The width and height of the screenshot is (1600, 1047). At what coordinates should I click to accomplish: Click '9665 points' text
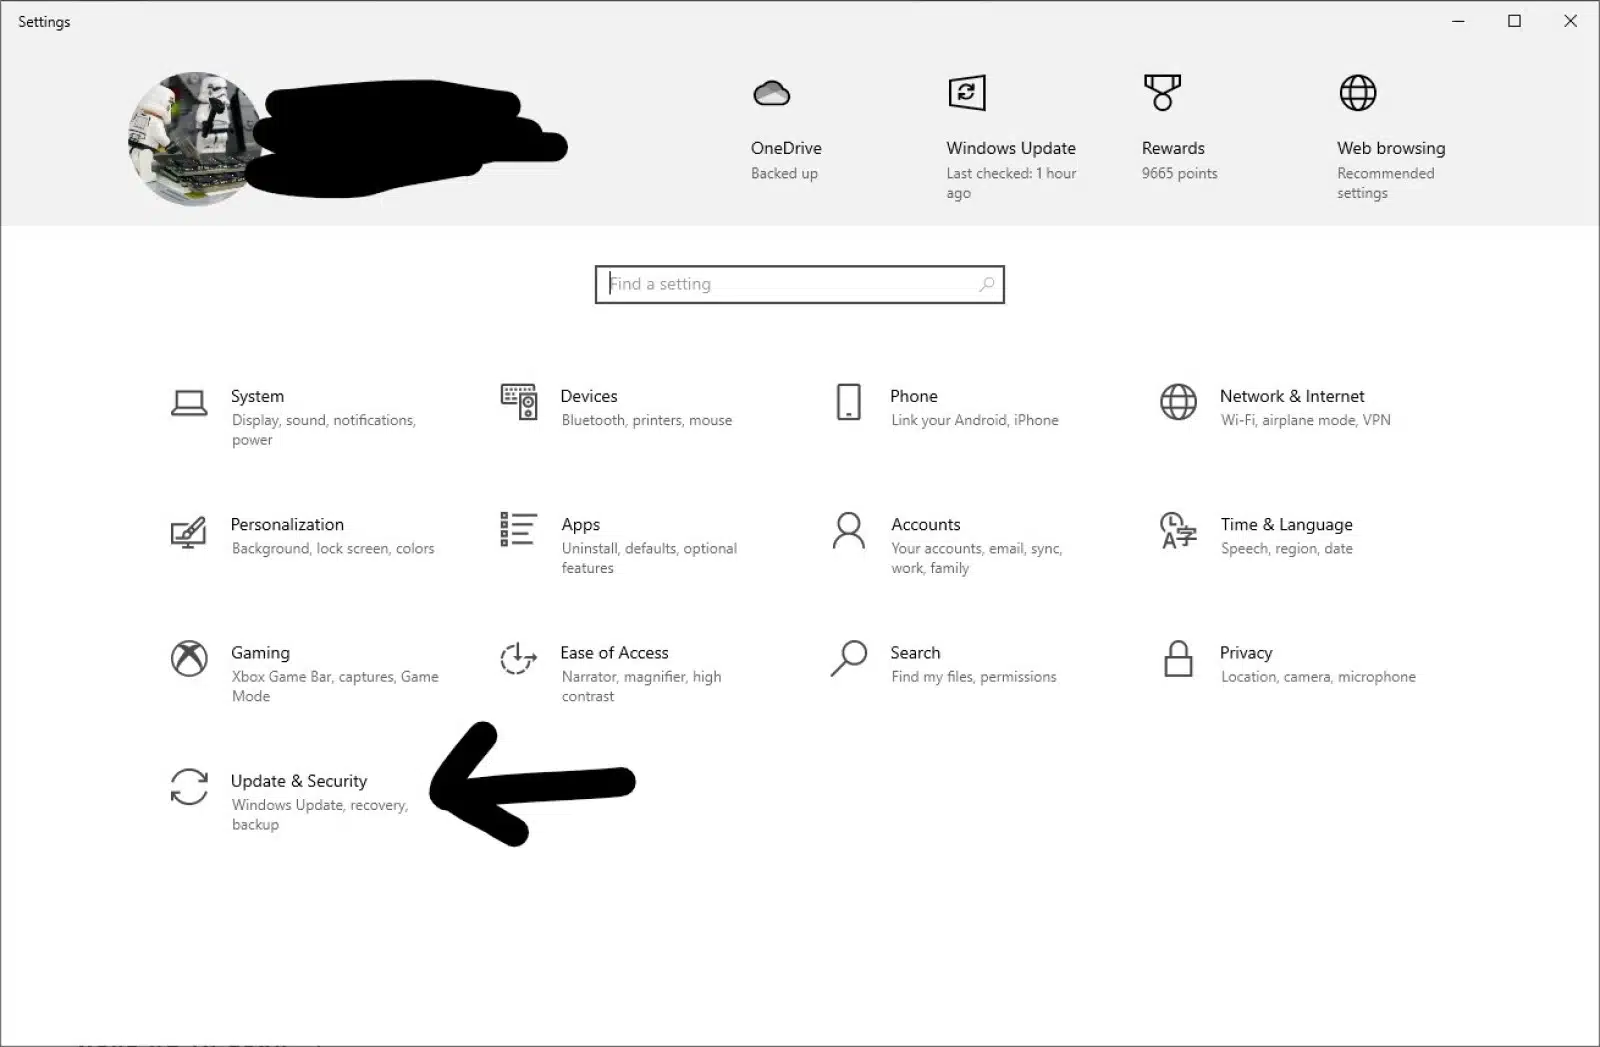pos(1179,174)
